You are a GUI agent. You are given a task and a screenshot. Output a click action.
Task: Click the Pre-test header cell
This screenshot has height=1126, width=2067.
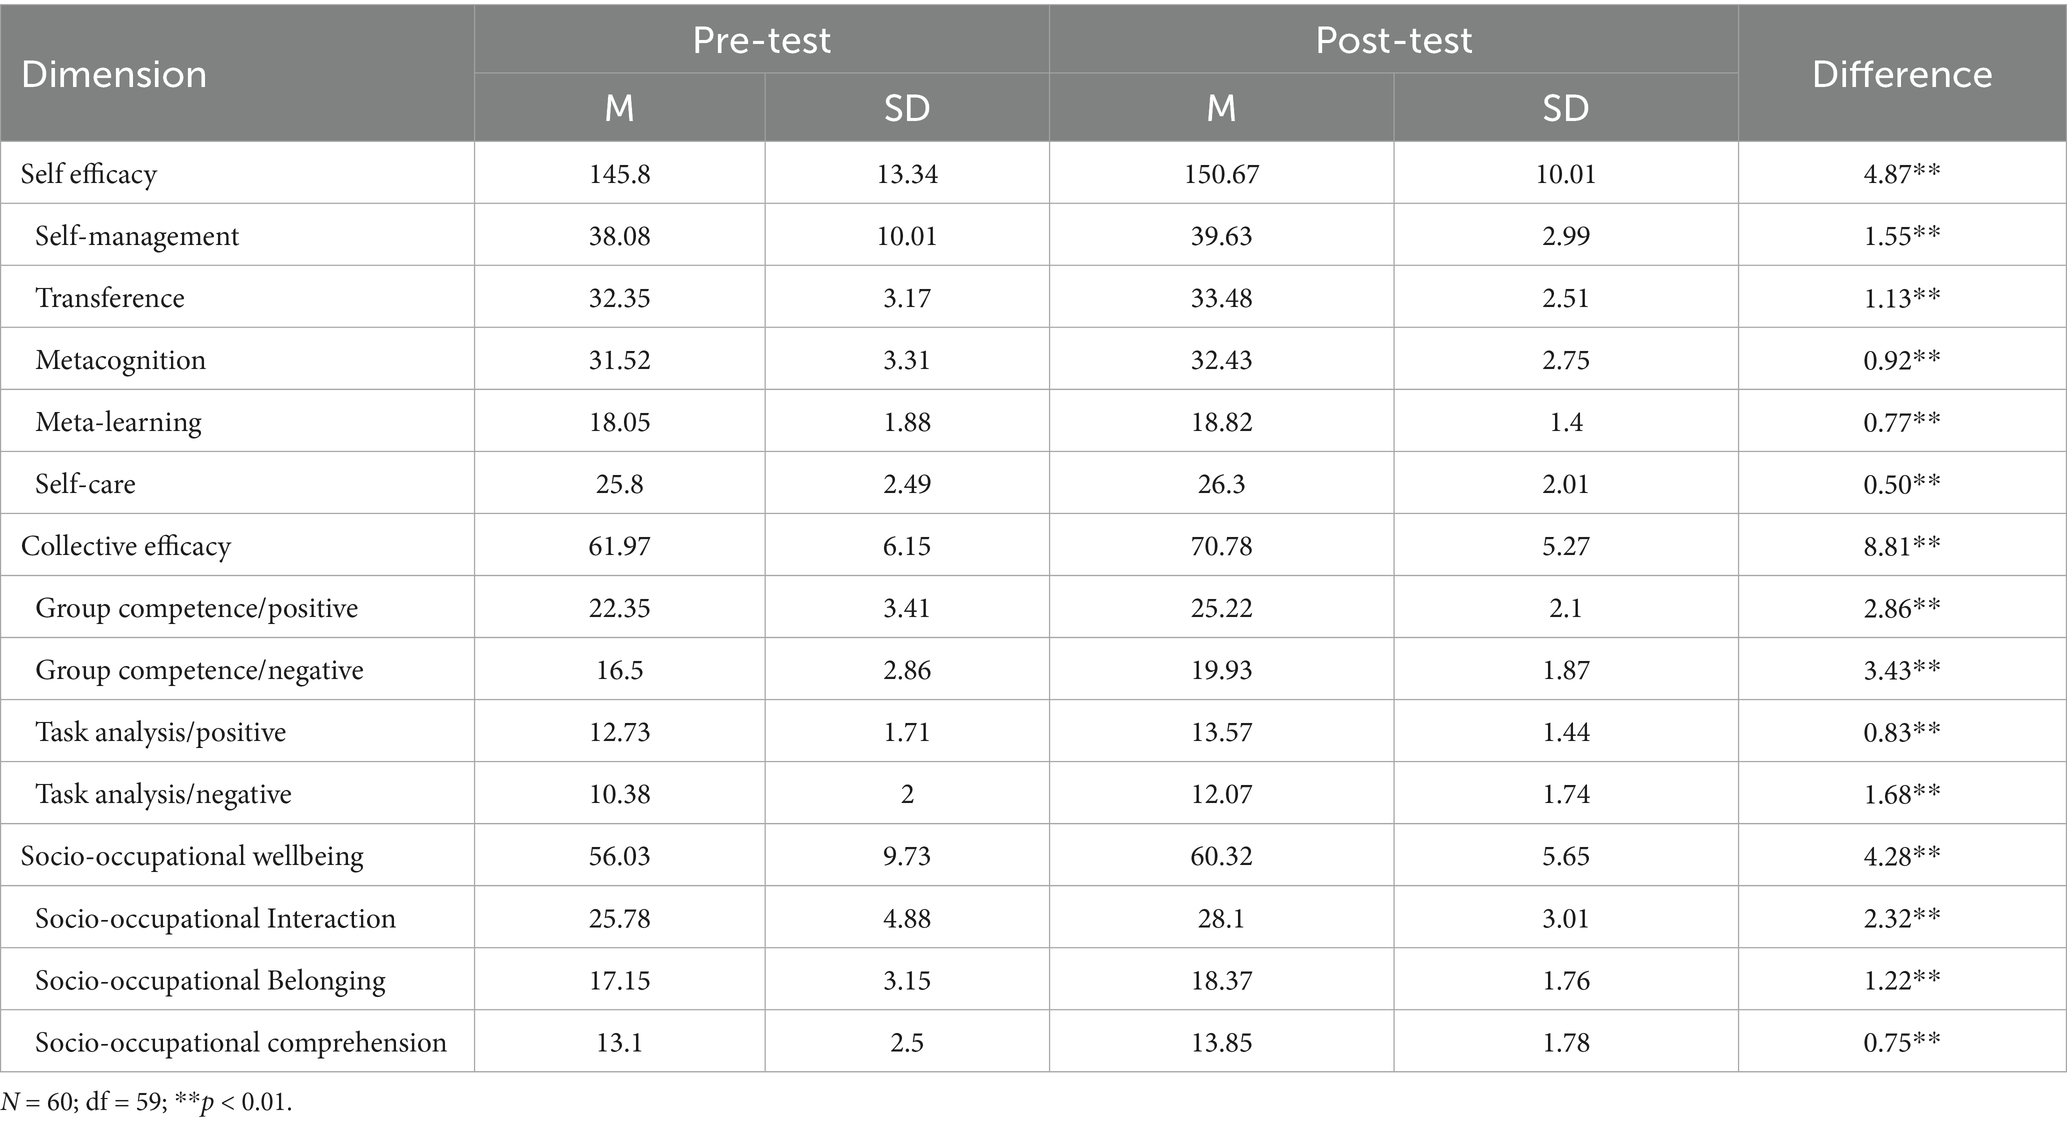pos(761,40)
